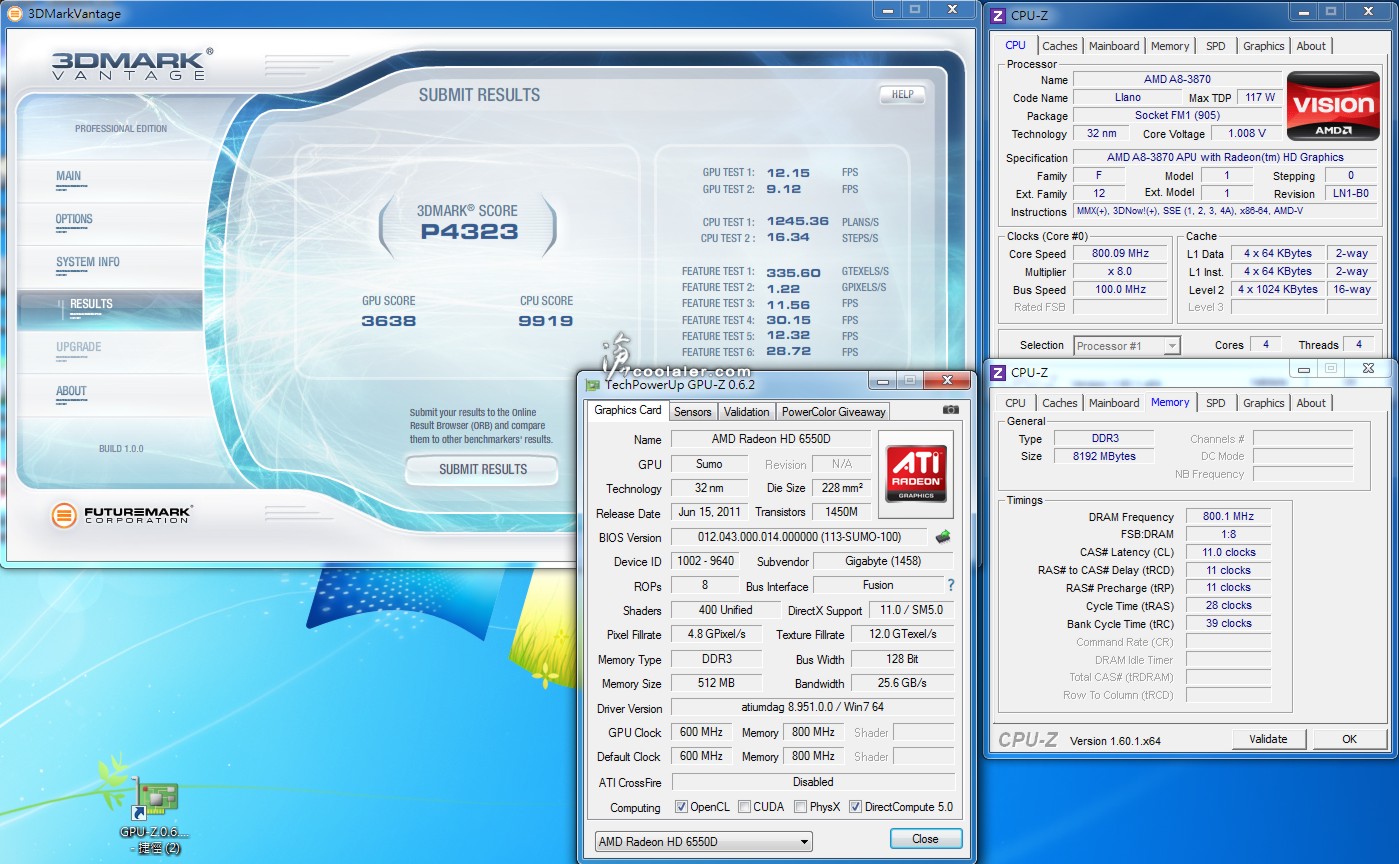Viewport: 1399px width, 864px height.
Task: Click the lower CPU-Z window title icon
Action: pyautogui.click(x=998, y=372)
